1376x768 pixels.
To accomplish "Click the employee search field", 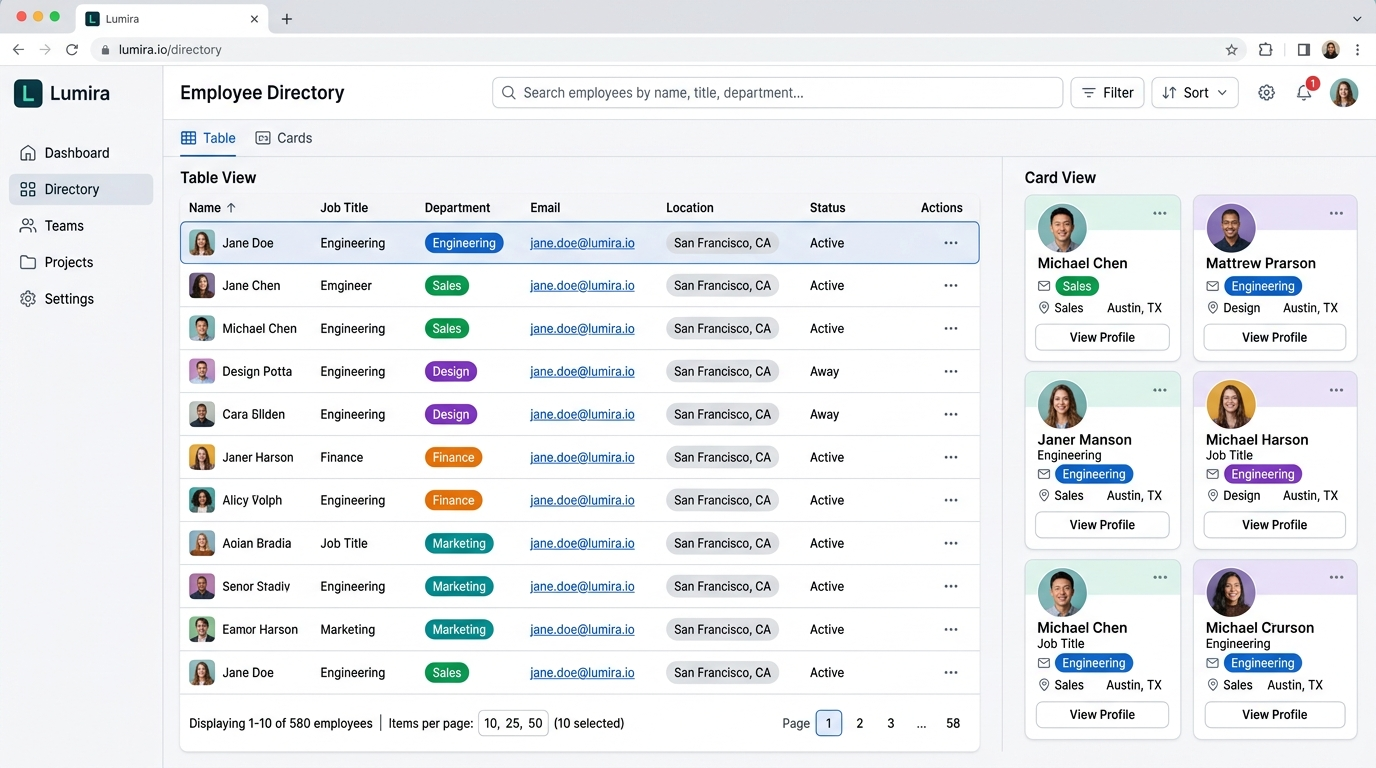I will (x=777, y=93).
